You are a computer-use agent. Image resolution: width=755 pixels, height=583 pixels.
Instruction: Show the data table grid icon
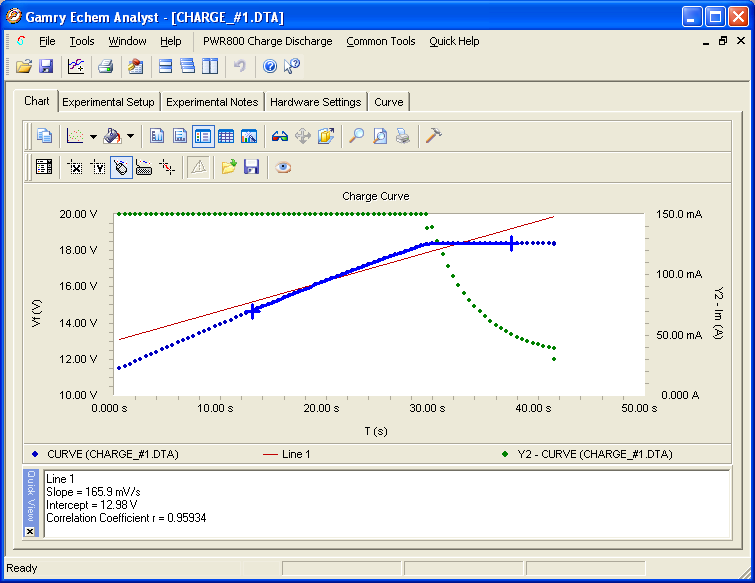226,136
